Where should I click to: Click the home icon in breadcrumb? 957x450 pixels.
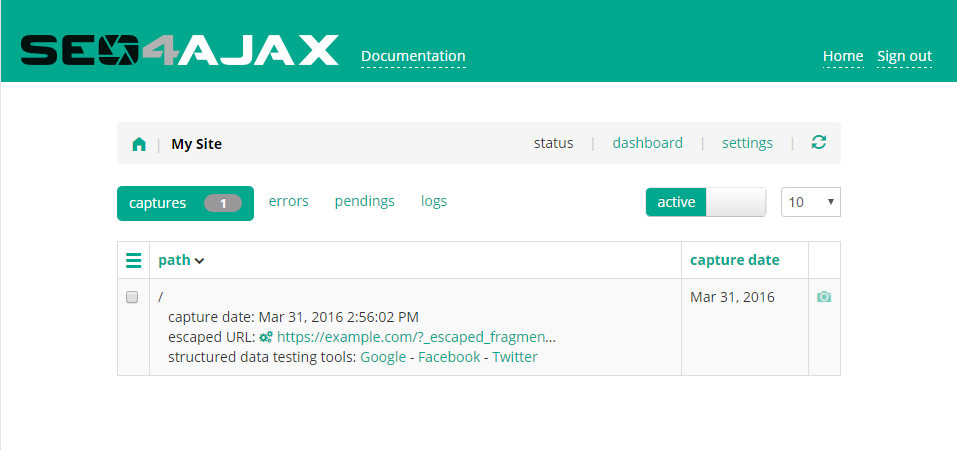[139, 144]
